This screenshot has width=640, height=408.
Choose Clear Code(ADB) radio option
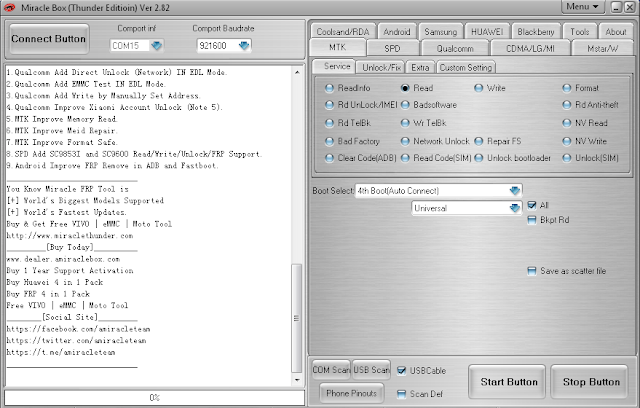(361, 158)
